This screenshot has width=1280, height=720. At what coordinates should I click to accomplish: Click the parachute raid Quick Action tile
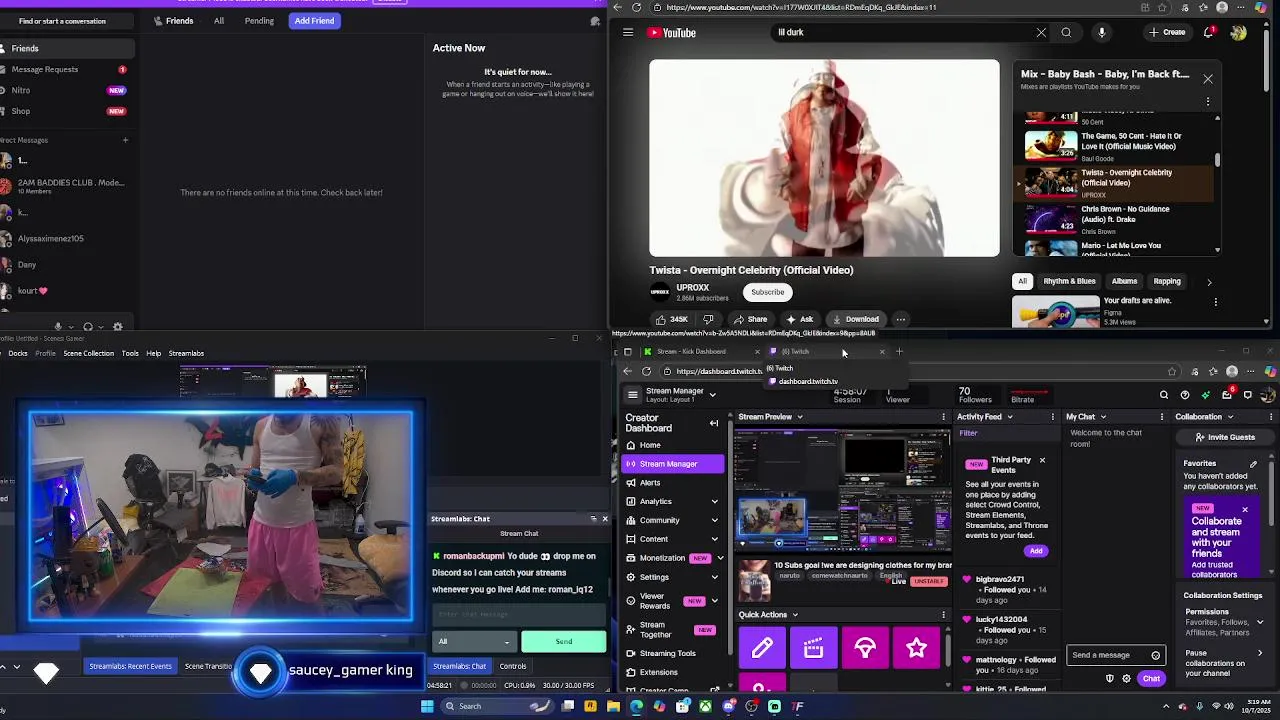[865, 648]
